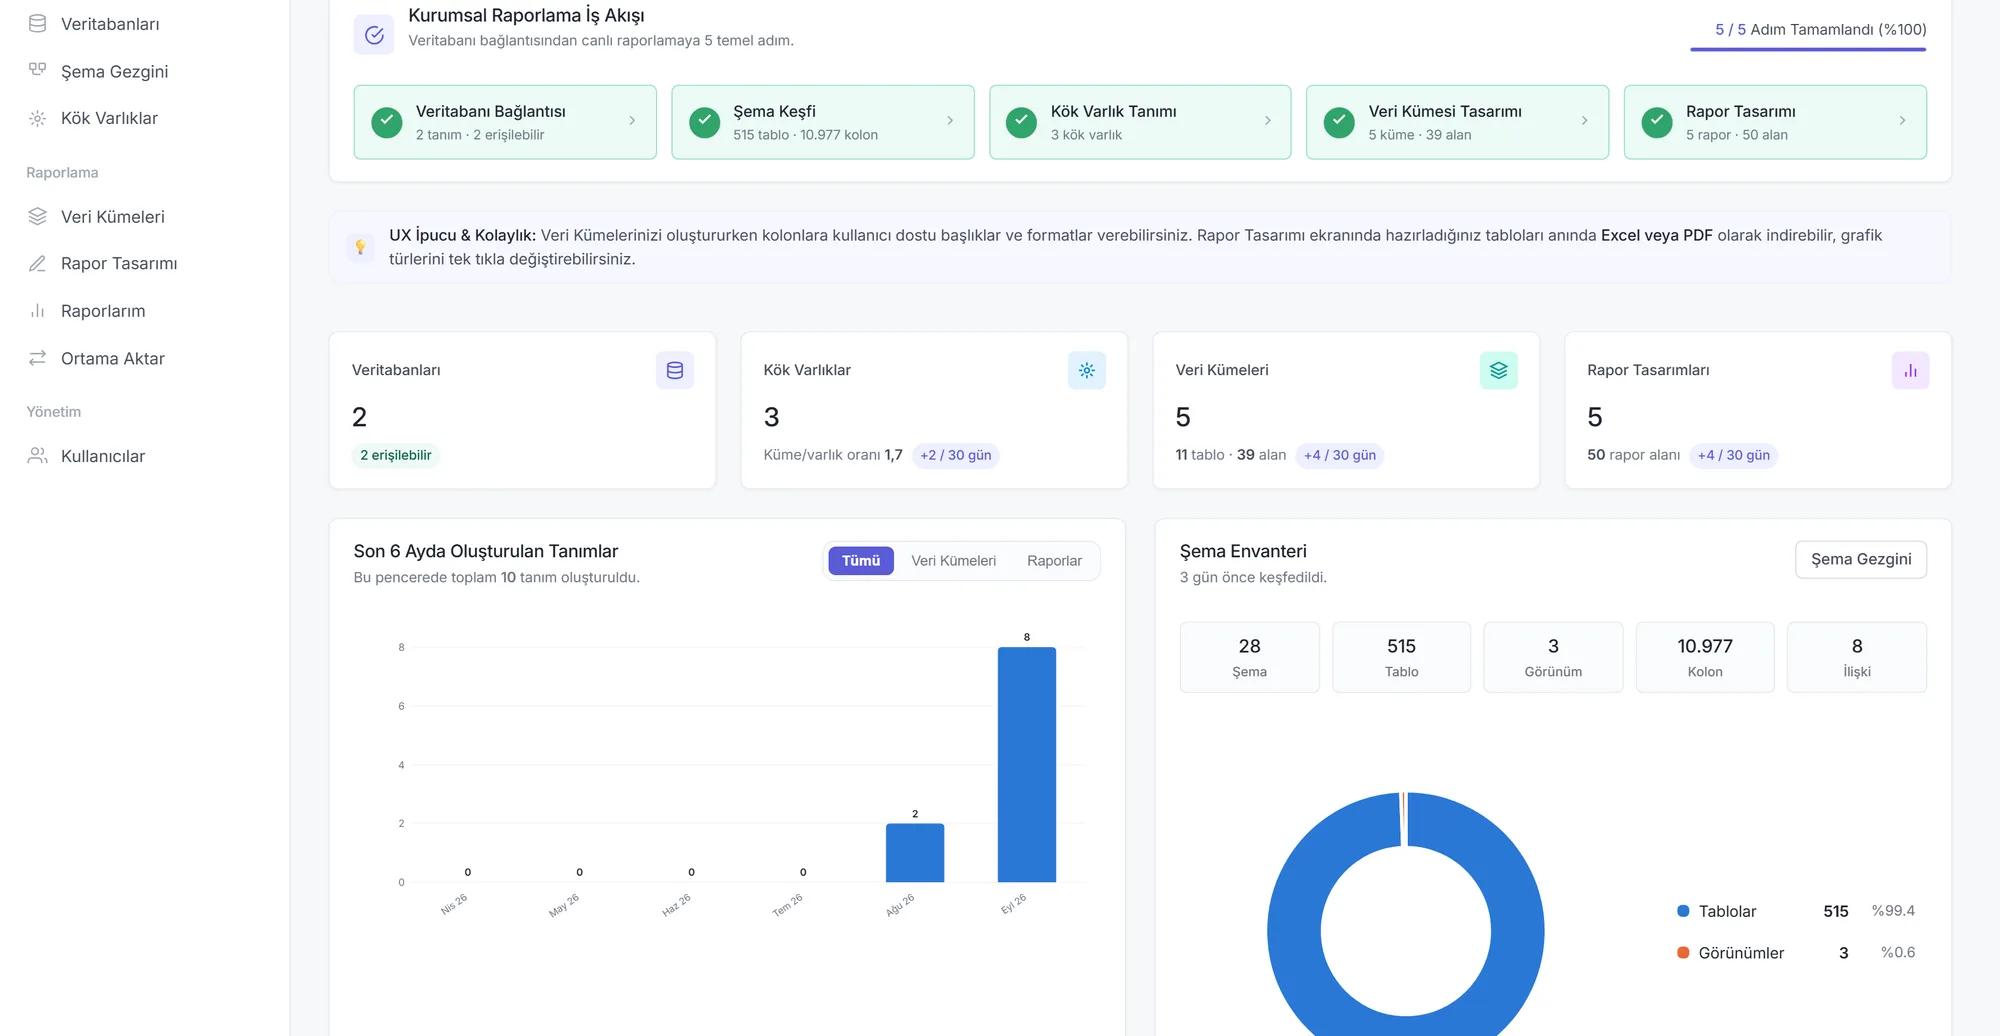Click the Rapor Tasarımı pencil sidebar icon

[x=37, y=263]
